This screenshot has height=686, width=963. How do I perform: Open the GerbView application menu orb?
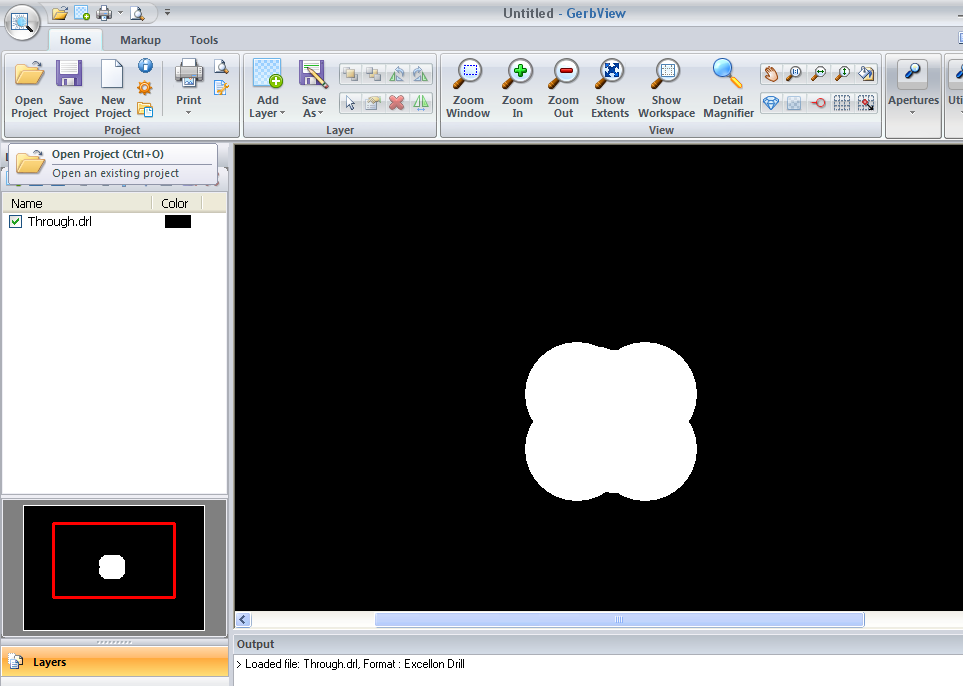pyautogui.click(x=22, y=22)
